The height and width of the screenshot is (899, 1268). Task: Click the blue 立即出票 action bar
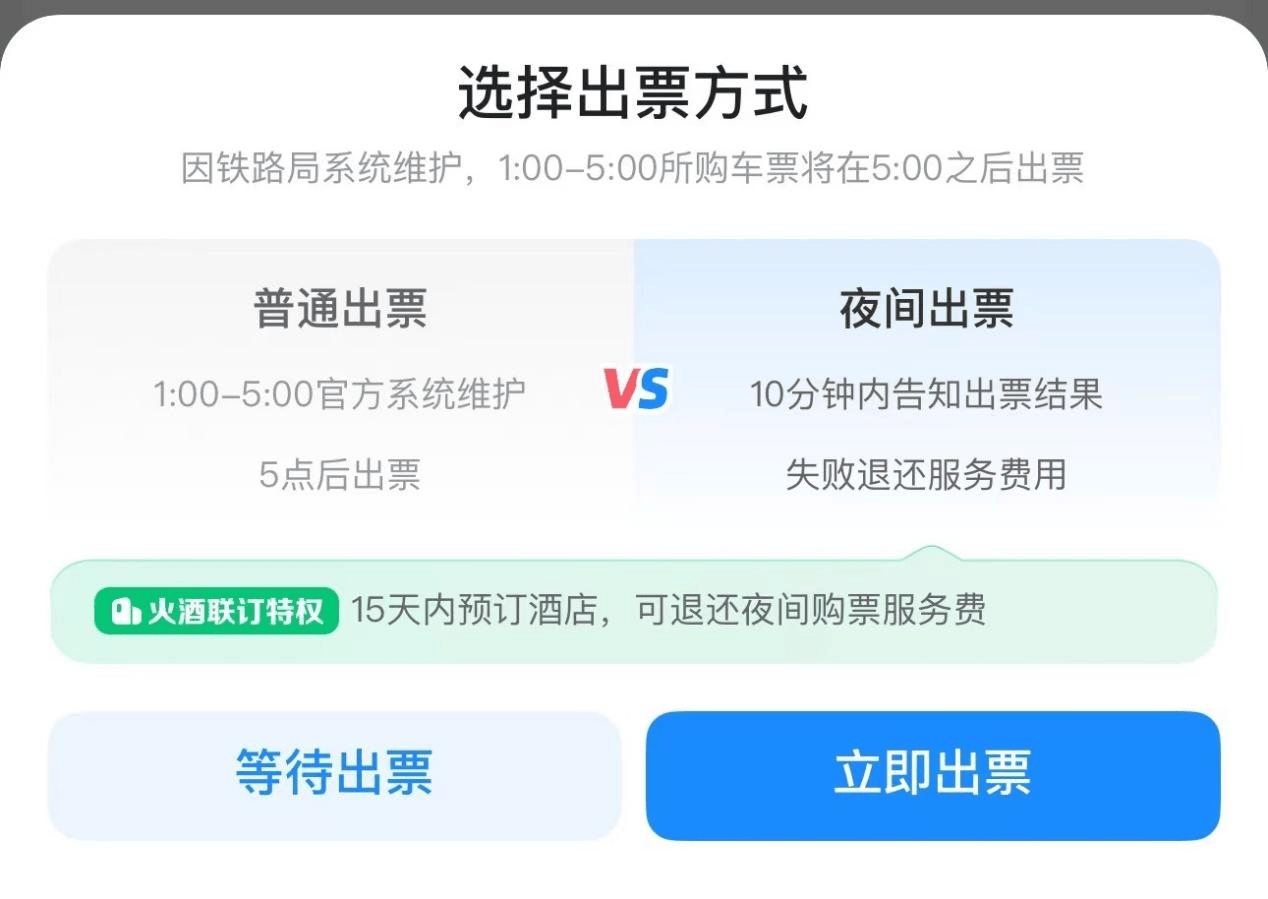930,776
